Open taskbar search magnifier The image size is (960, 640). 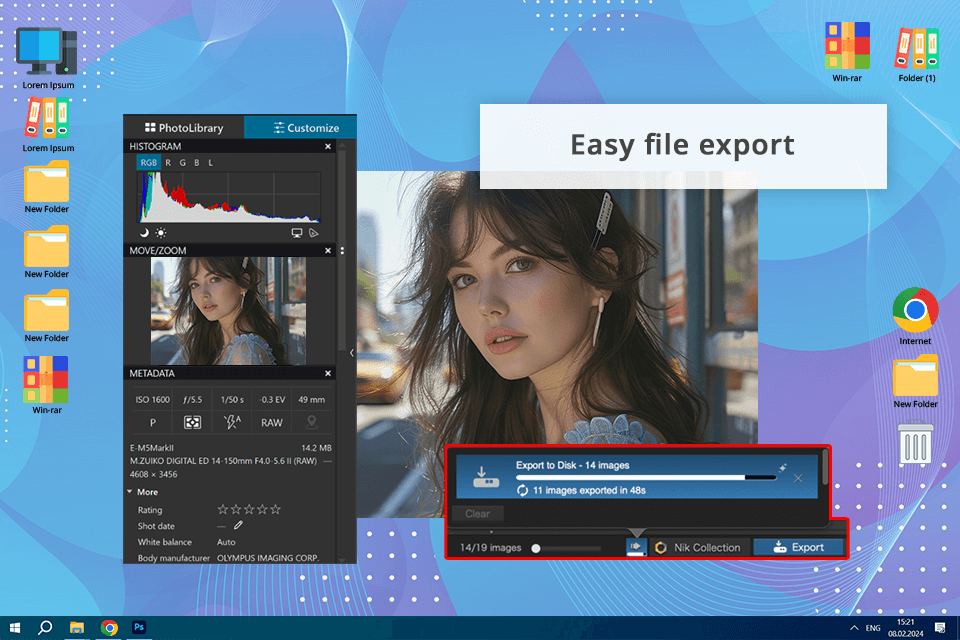[x=45, y=628]
